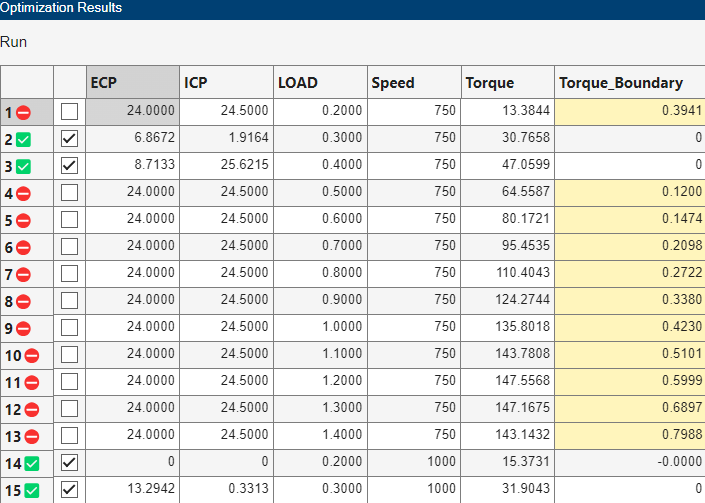
Task: Enable the checkbox for run 1
Action: pos(69,111)
